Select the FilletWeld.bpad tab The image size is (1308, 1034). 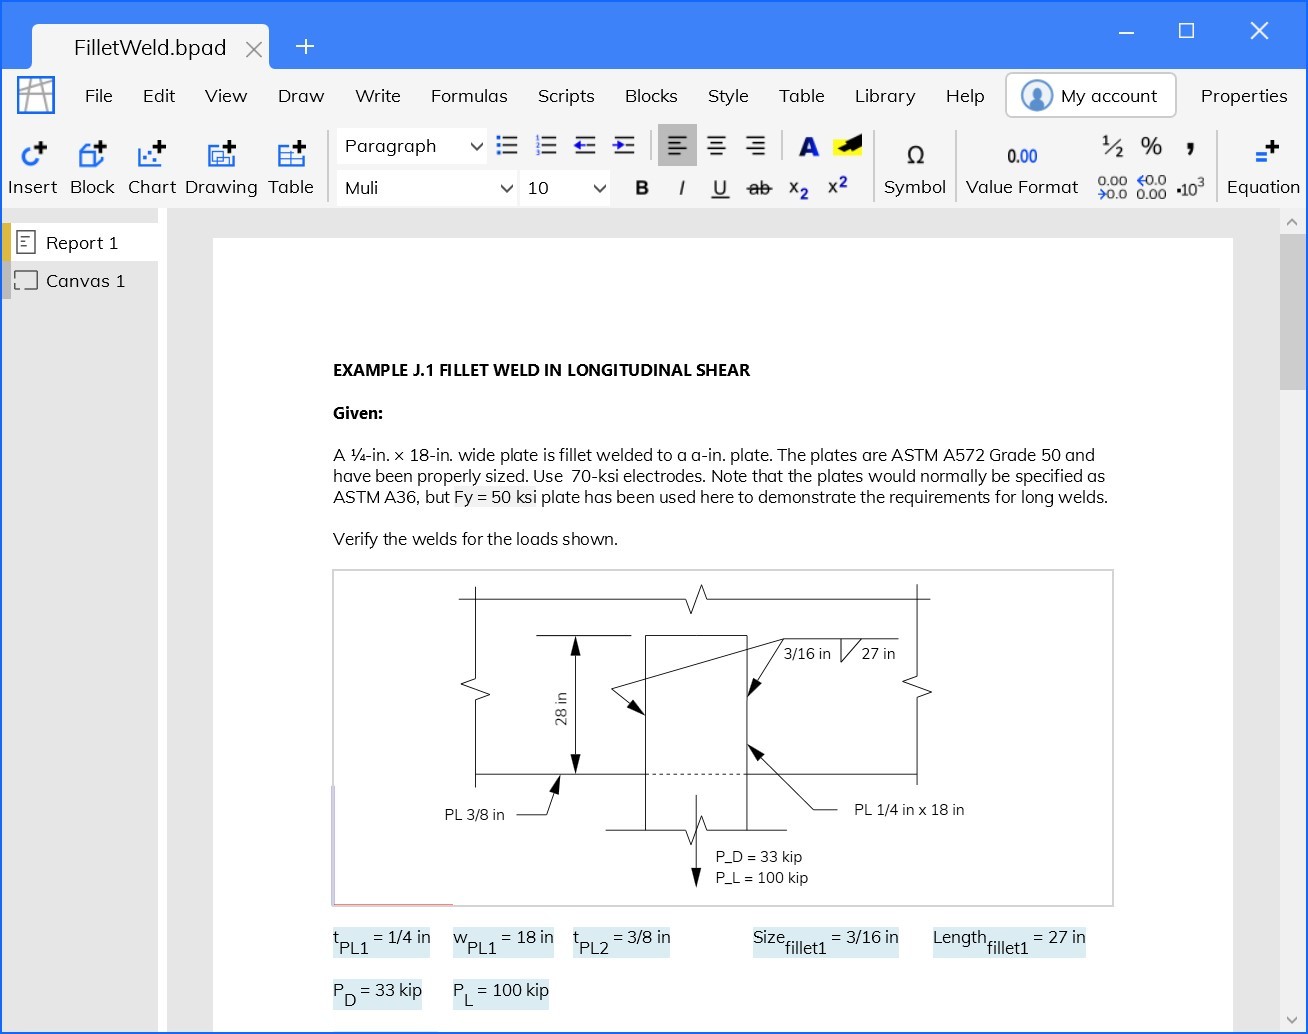[x=150, y=47]
